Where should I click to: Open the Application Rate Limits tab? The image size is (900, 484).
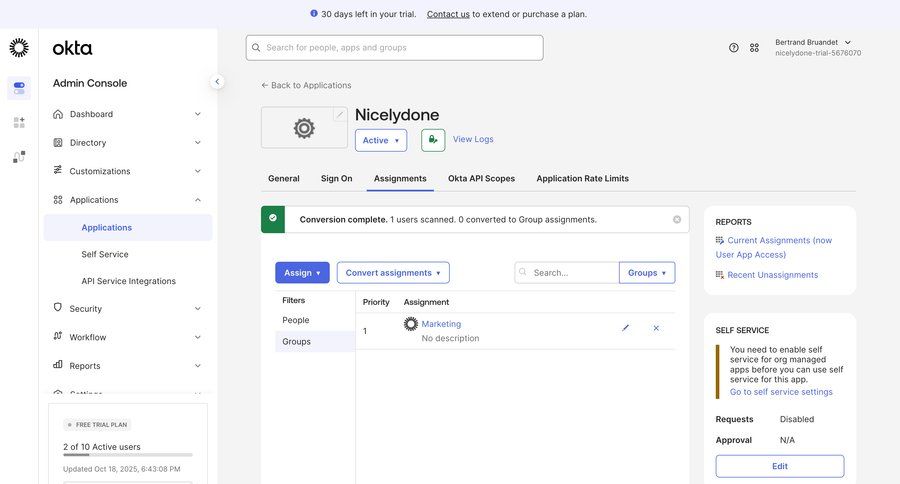[583, 179]
